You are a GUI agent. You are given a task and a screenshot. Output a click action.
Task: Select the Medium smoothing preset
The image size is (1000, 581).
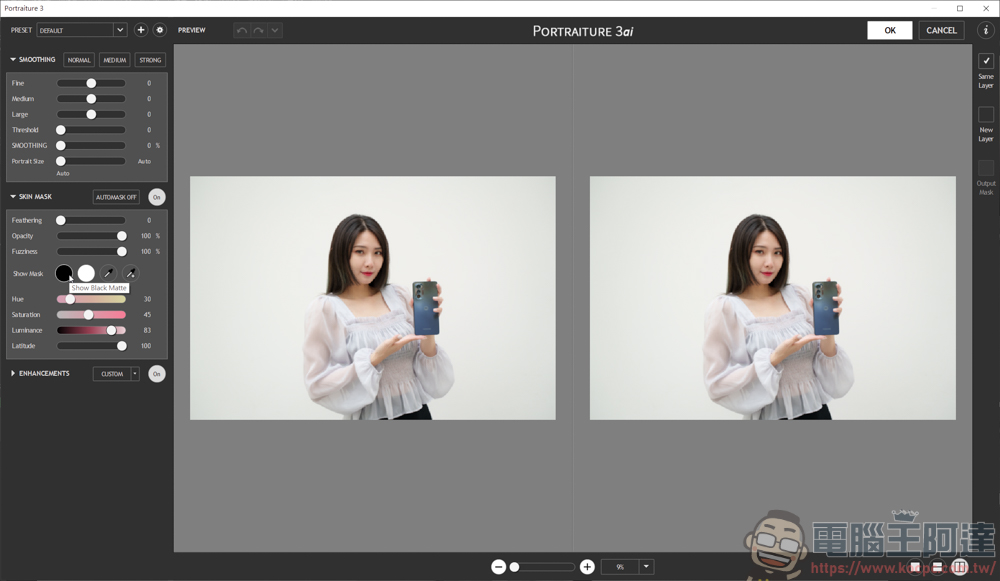click(x=115, y=60)
